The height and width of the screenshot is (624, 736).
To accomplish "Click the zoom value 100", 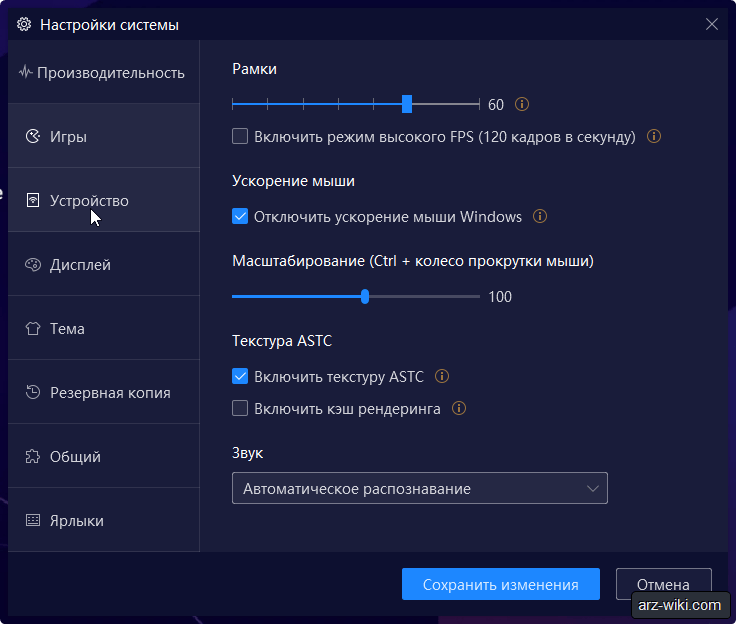I will tap(500, 297).
